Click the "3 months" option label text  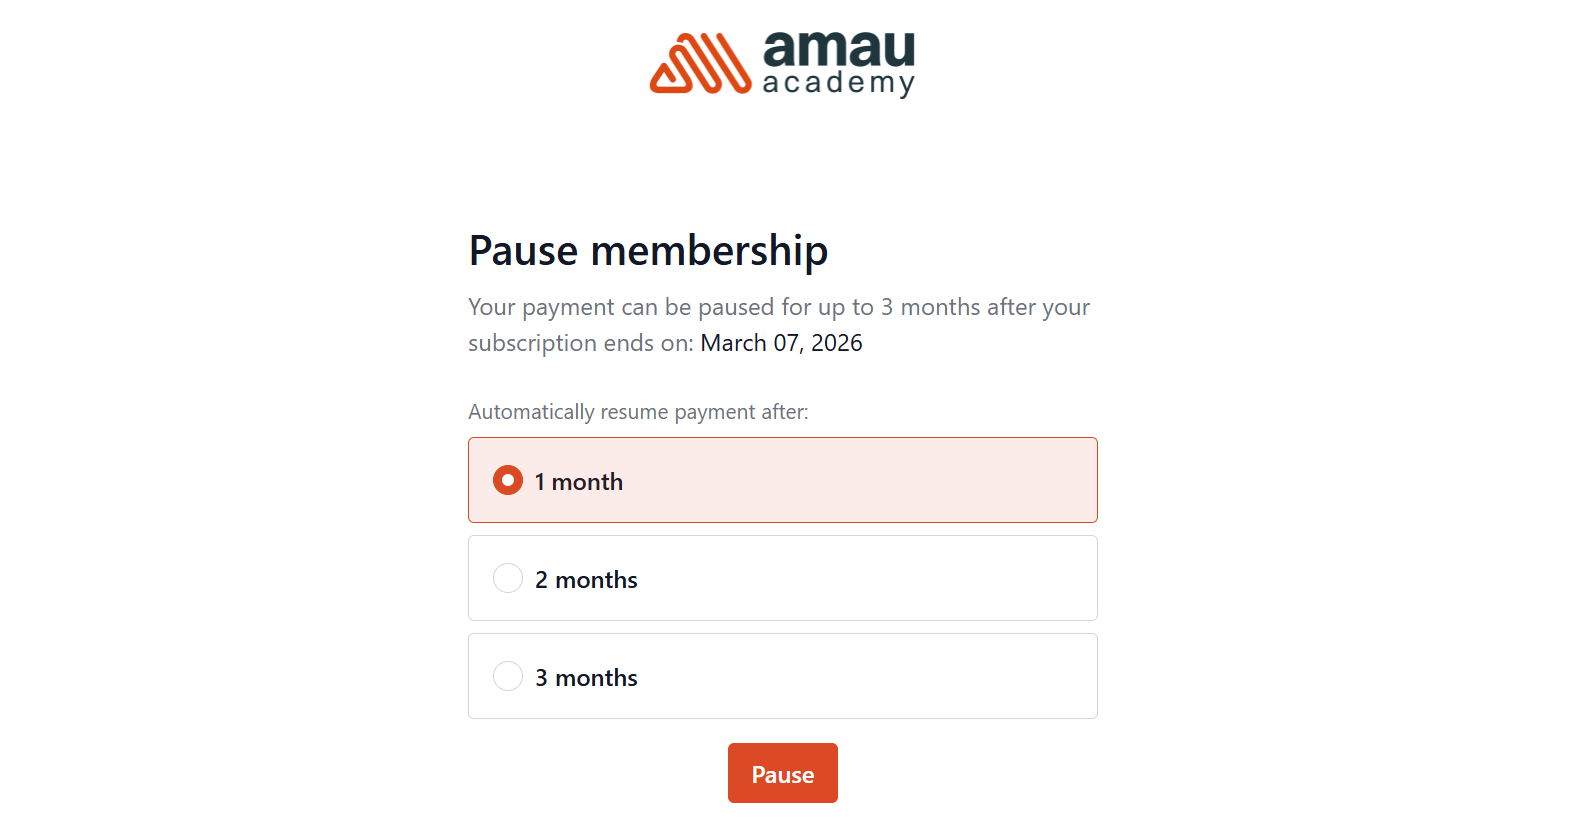(586, 678)
